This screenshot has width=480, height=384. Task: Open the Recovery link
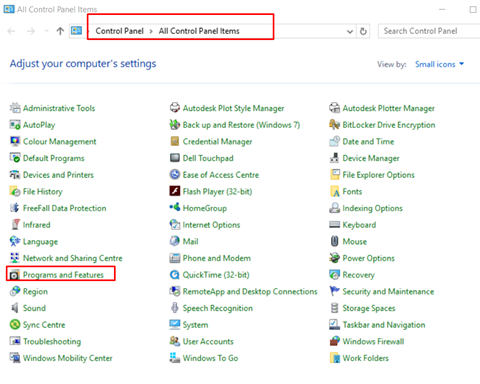[359, 275]
